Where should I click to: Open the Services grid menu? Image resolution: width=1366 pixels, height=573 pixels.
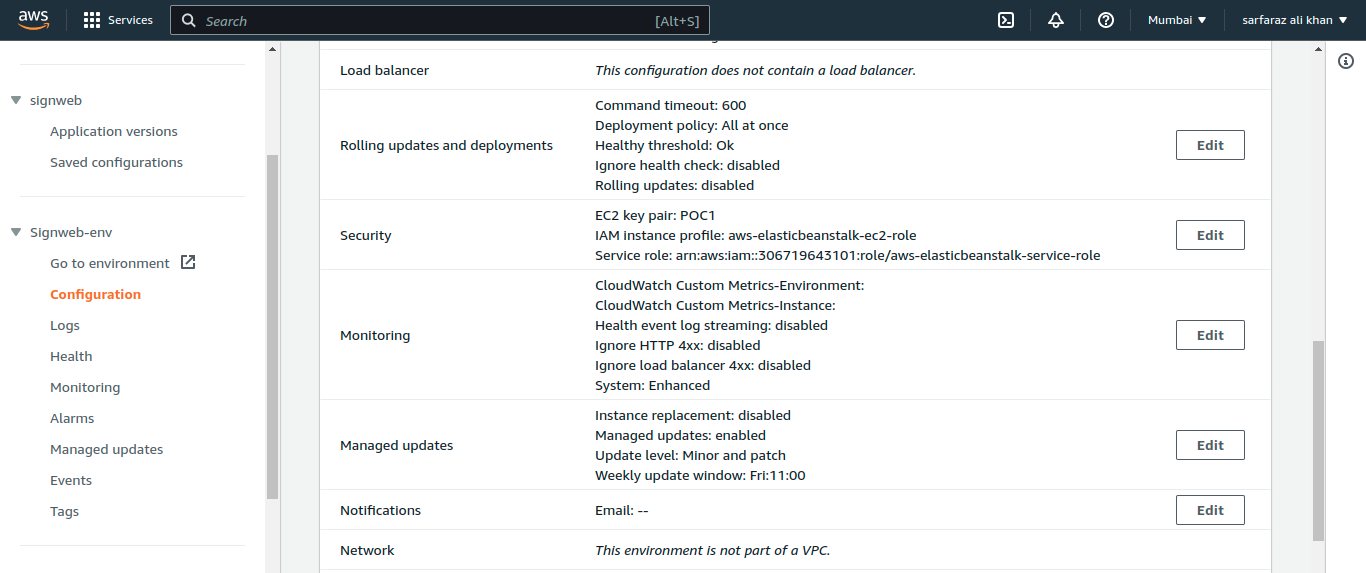tap(92, 20)
